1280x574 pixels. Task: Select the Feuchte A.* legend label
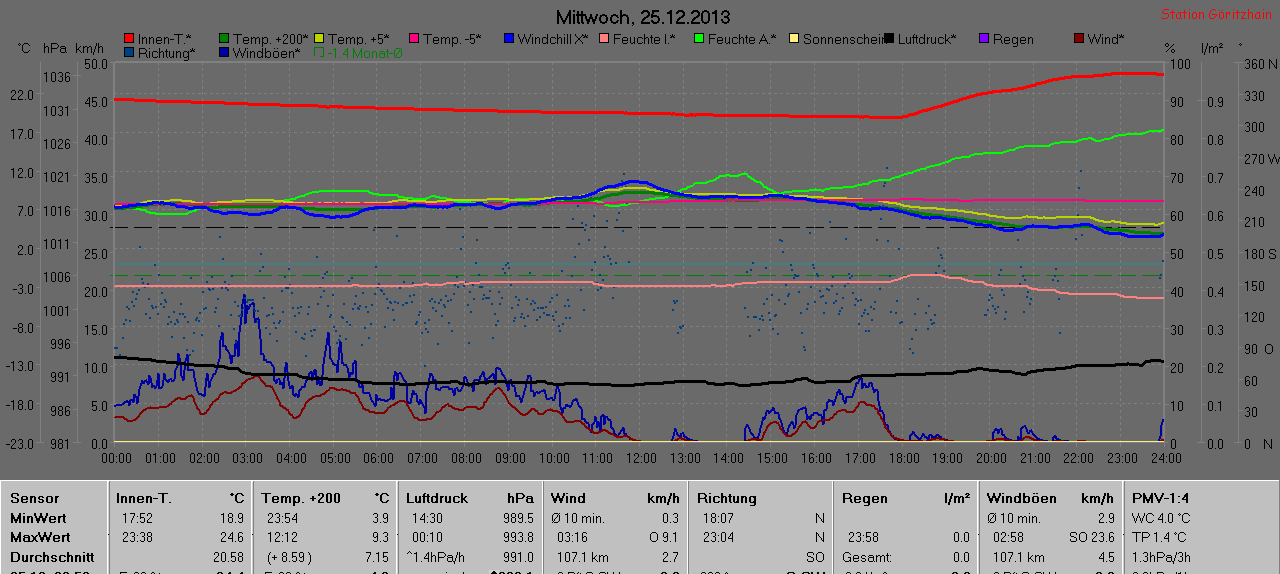click(742, 39)
